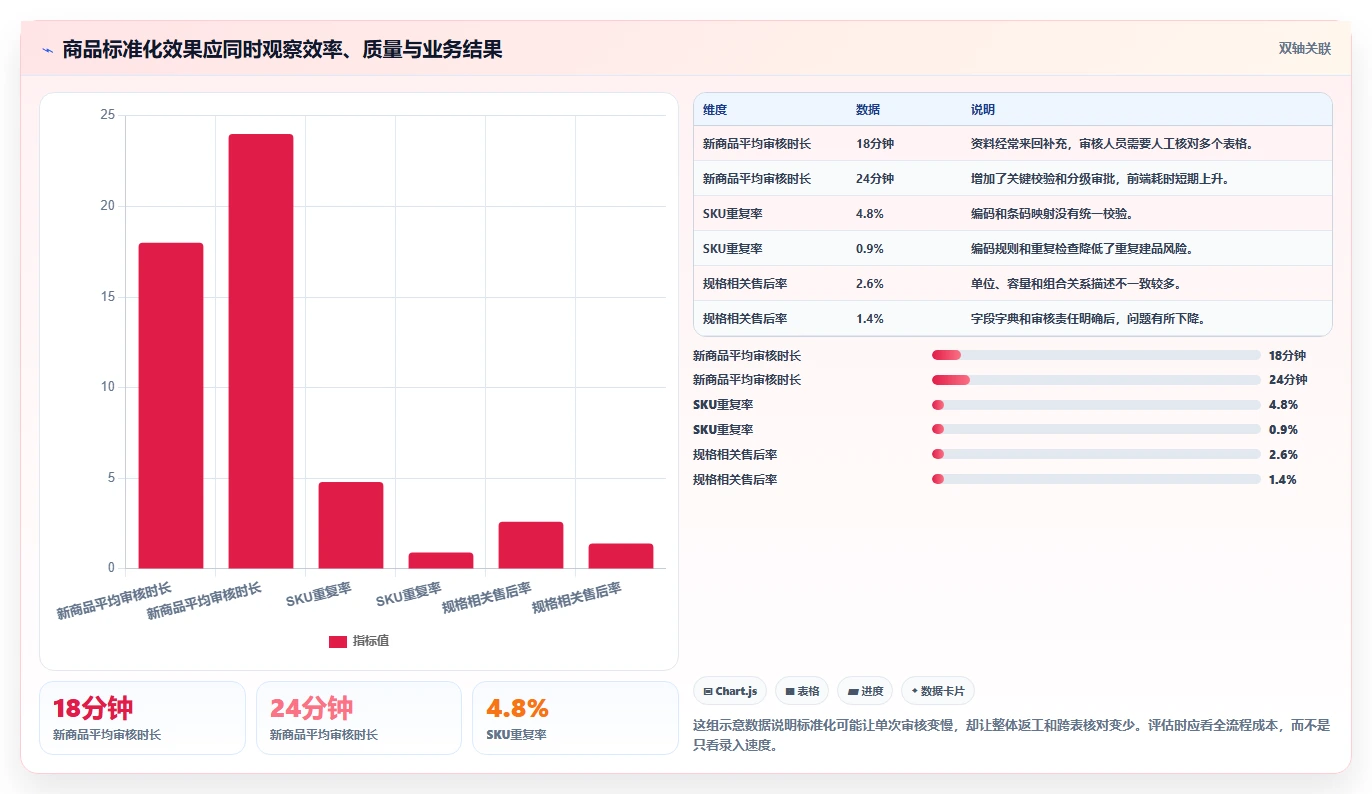Image resolution: width=1372 pixels, height=794 pixels.
Task: Click description starting 字段字典和审核责任明确后
Action: [x=1088, y=319]
